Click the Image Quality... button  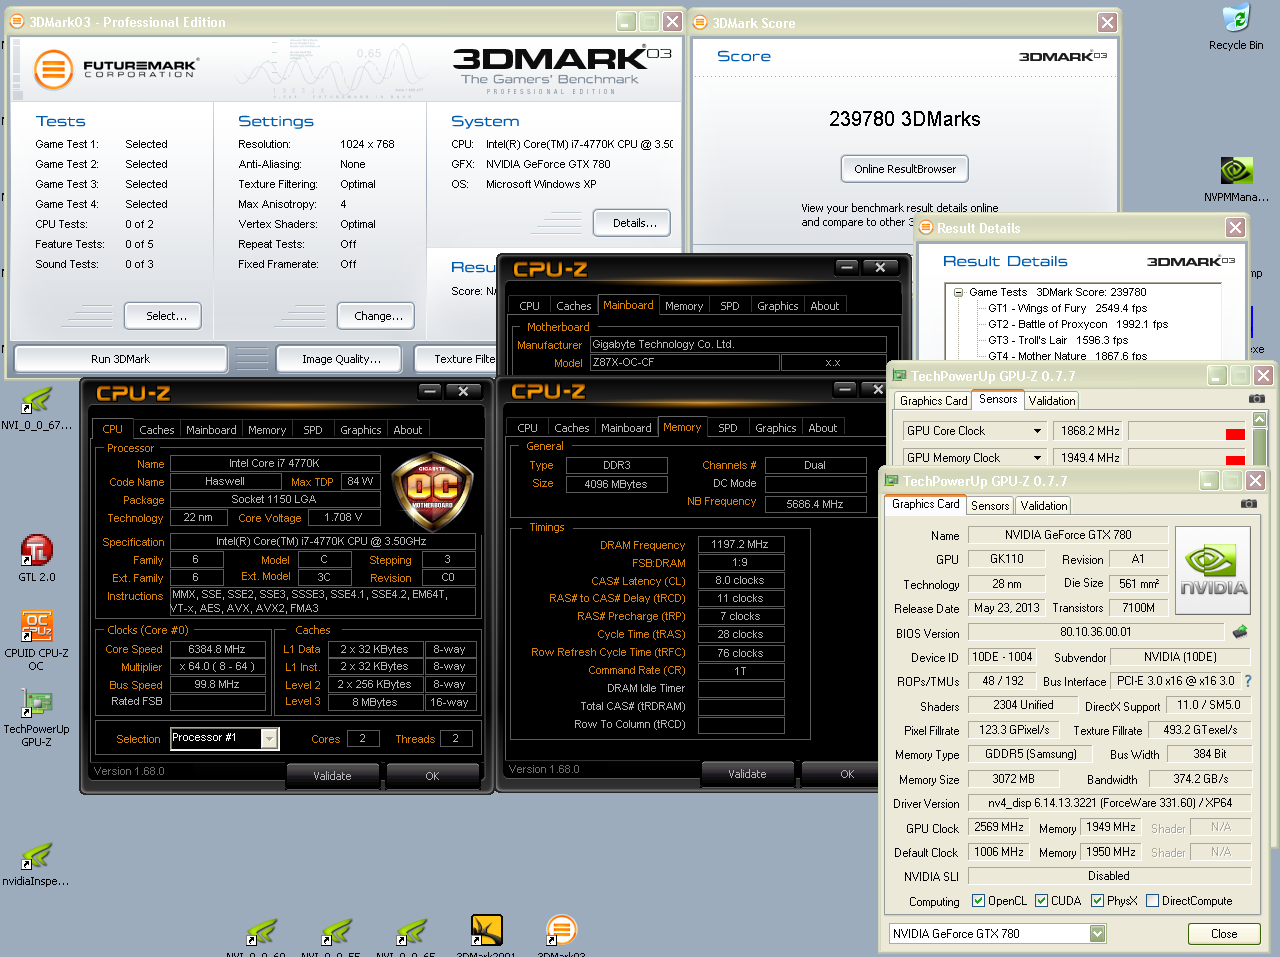click(x=341, y=359)
